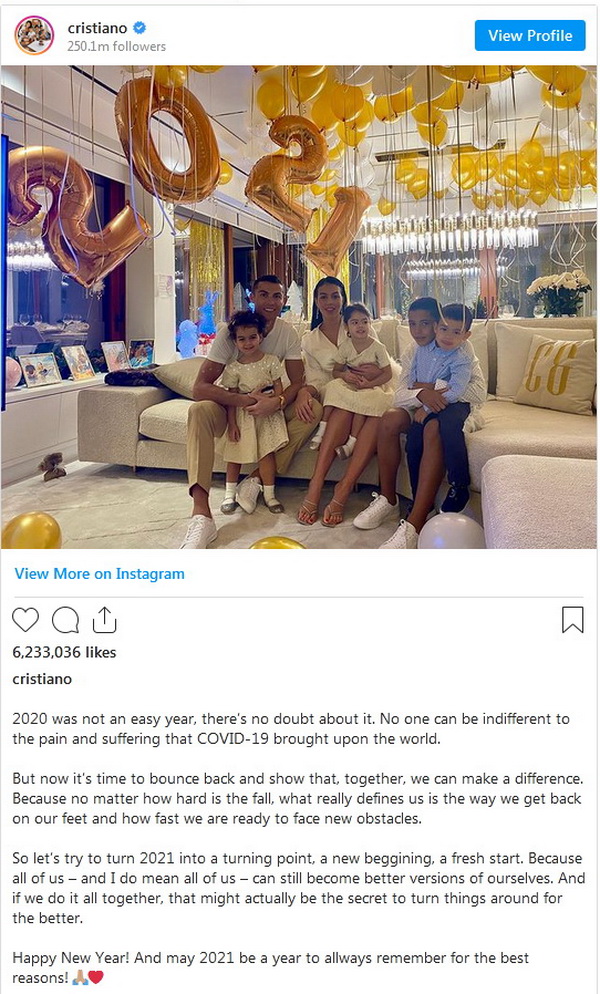Viewport: 600px width, 994px height.
Task: Click the View Profile button
Action: pyautogui.click(x=530, y=36)
